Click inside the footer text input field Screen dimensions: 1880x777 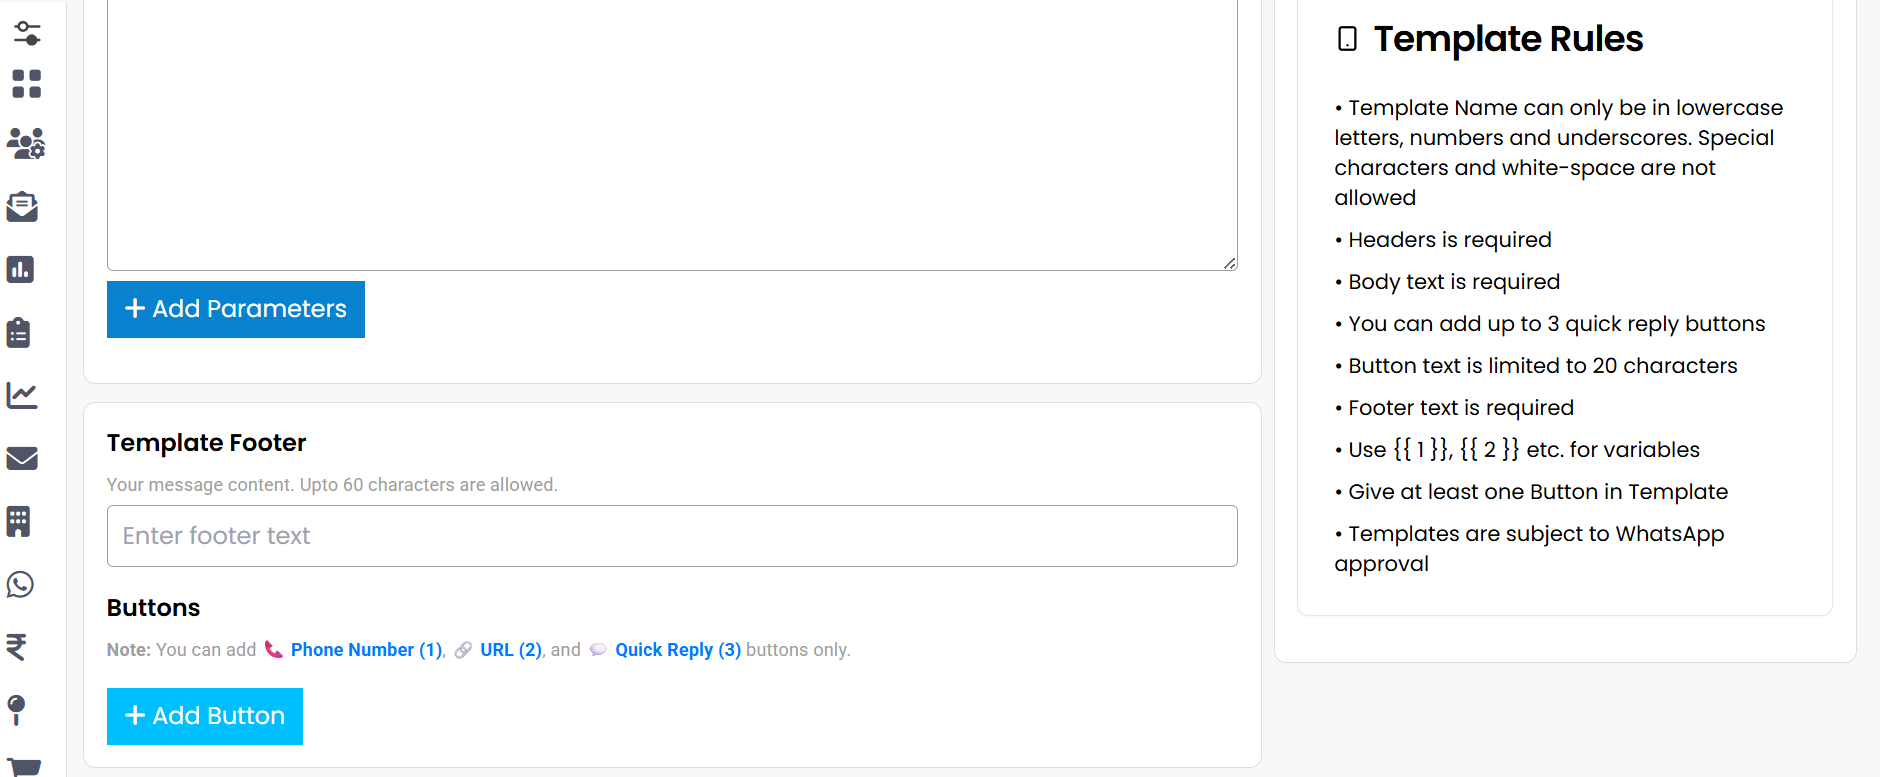pos(671,536)
